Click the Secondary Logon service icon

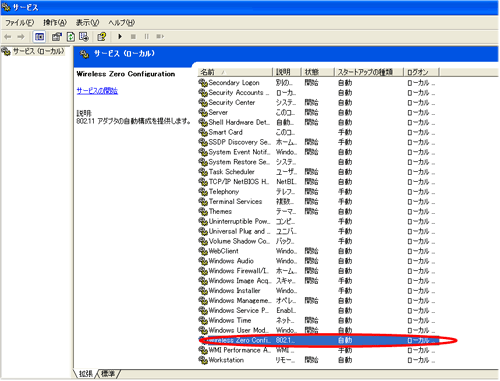tap(203, 82)
